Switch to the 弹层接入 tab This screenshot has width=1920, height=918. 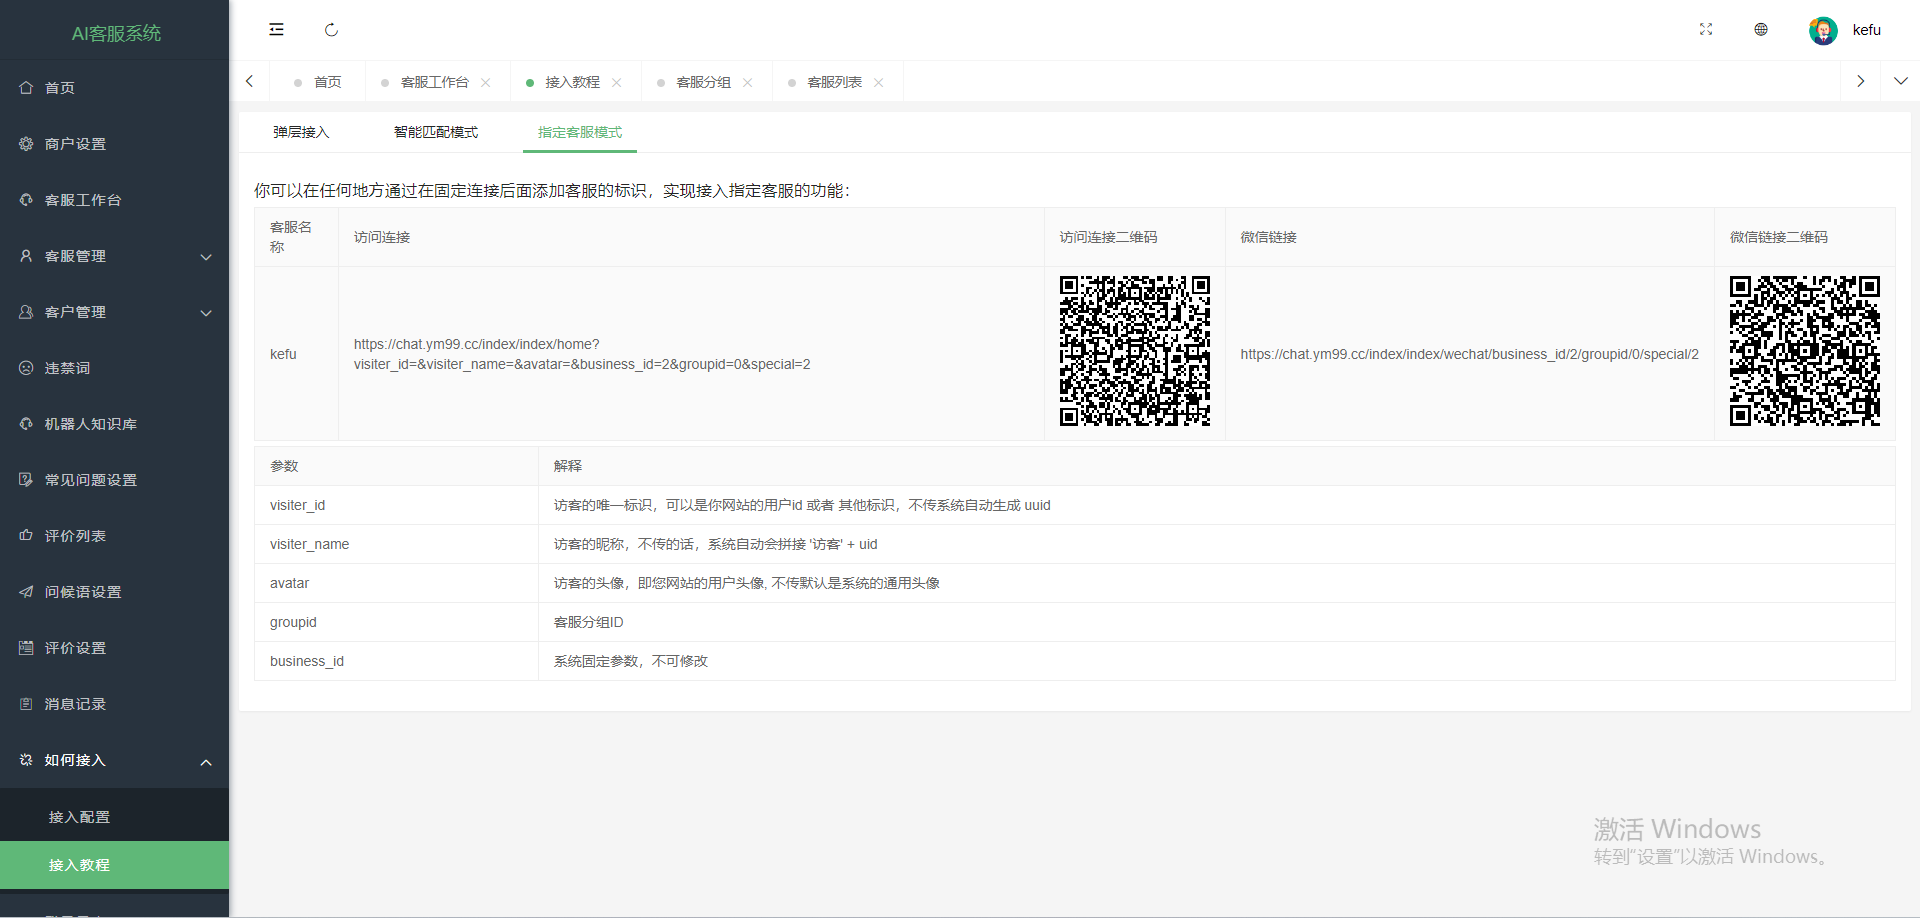tap(301, 132)
